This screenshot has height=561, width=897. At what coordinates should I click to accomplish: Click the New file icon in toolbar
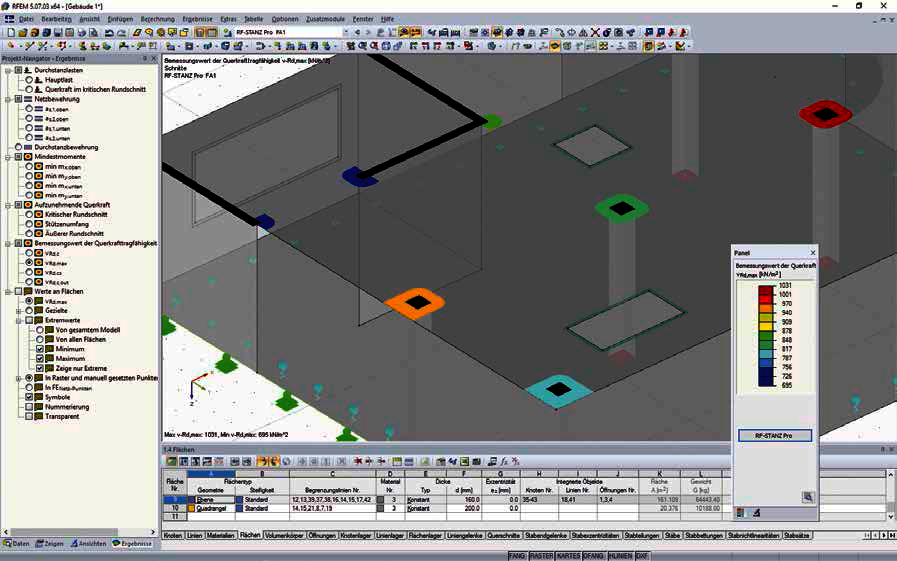point(10,33)
